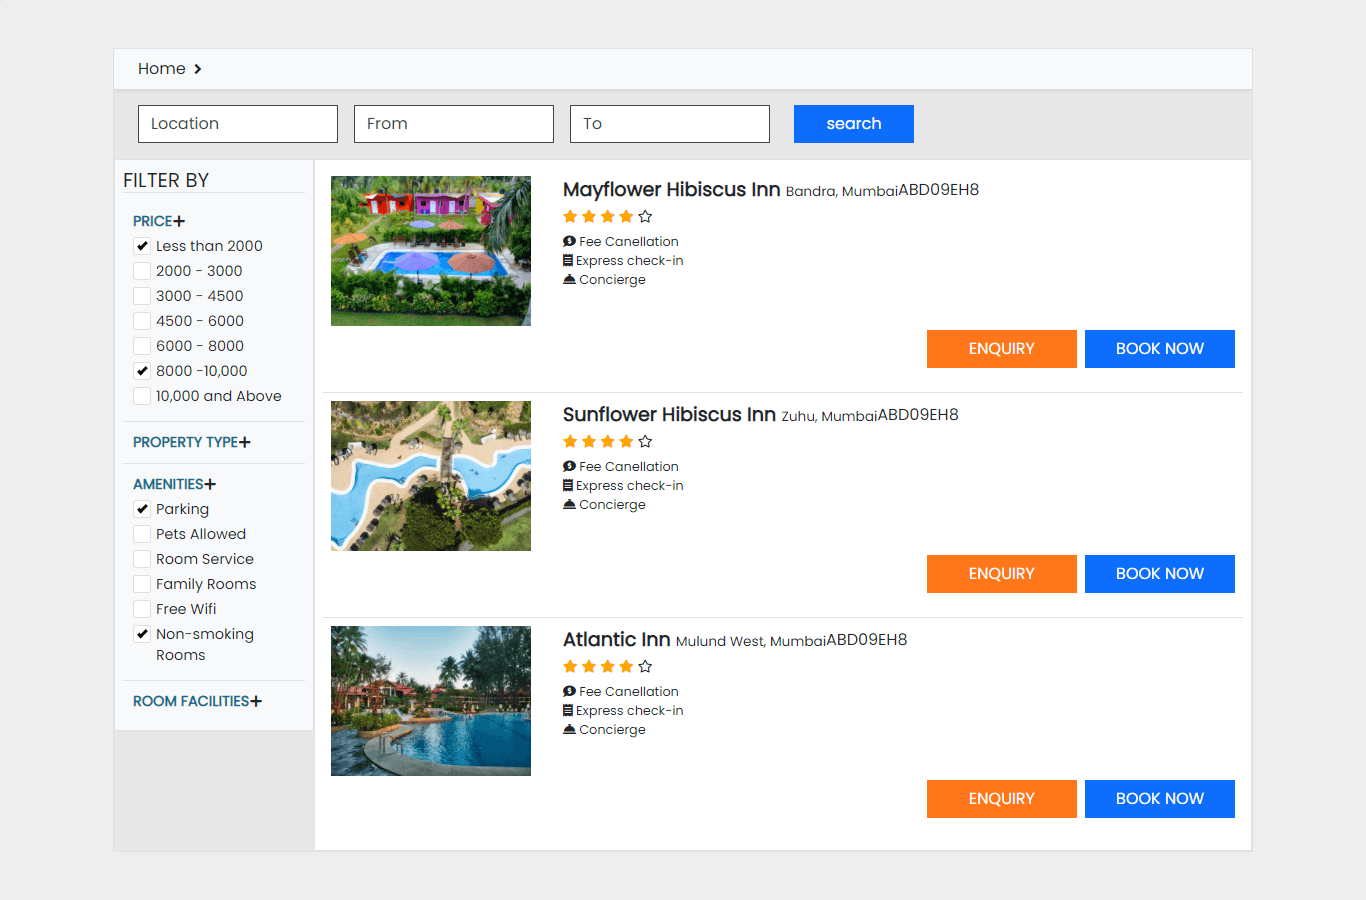This screenshot has height=900, width=1366.
Task: Select the empty fifth star on Sunflower Hibiscus Inn
Action: 645,441
